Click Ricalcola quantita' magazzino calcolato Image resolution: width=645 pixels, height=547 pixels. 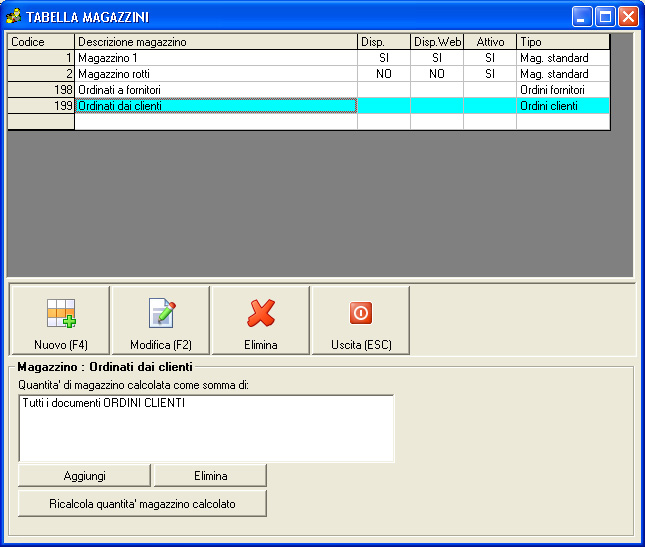click(142, 504)
